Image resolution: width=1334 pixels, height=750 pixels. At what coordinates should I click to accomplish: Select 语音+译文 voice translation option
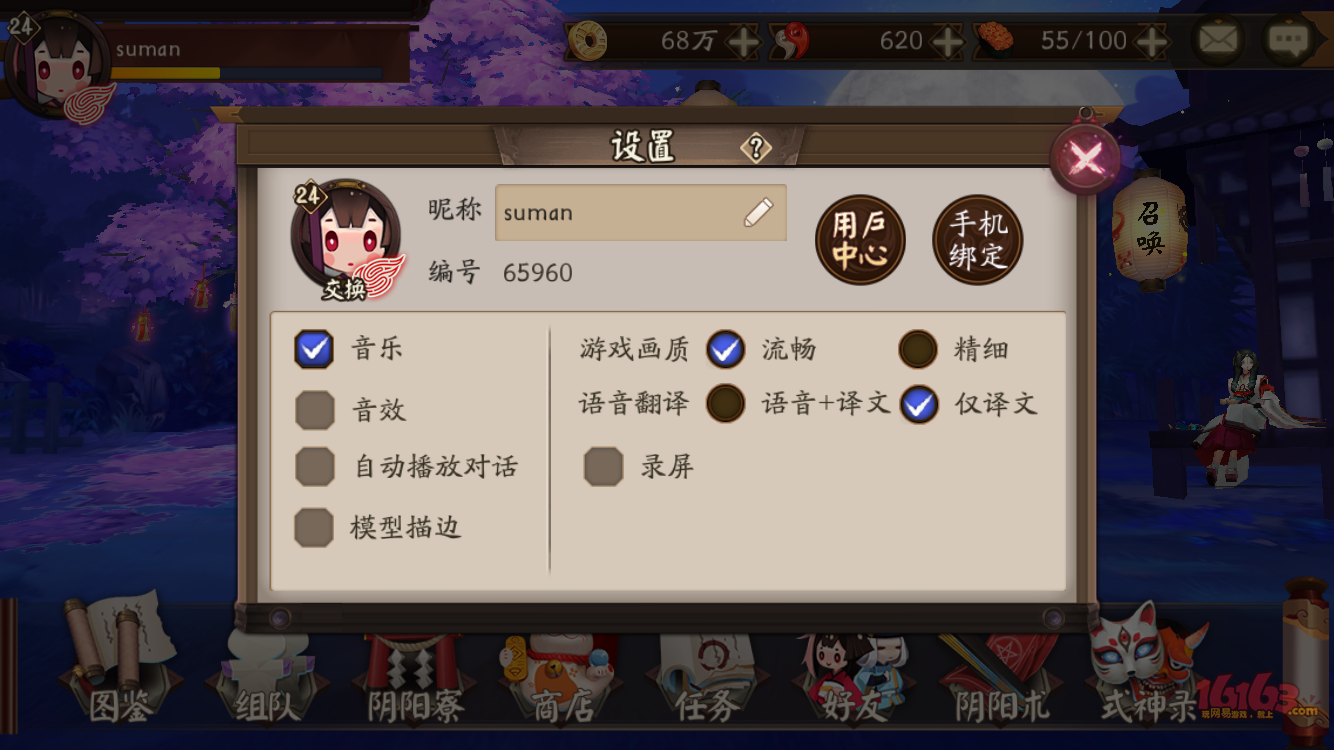[x=725, y=404]
